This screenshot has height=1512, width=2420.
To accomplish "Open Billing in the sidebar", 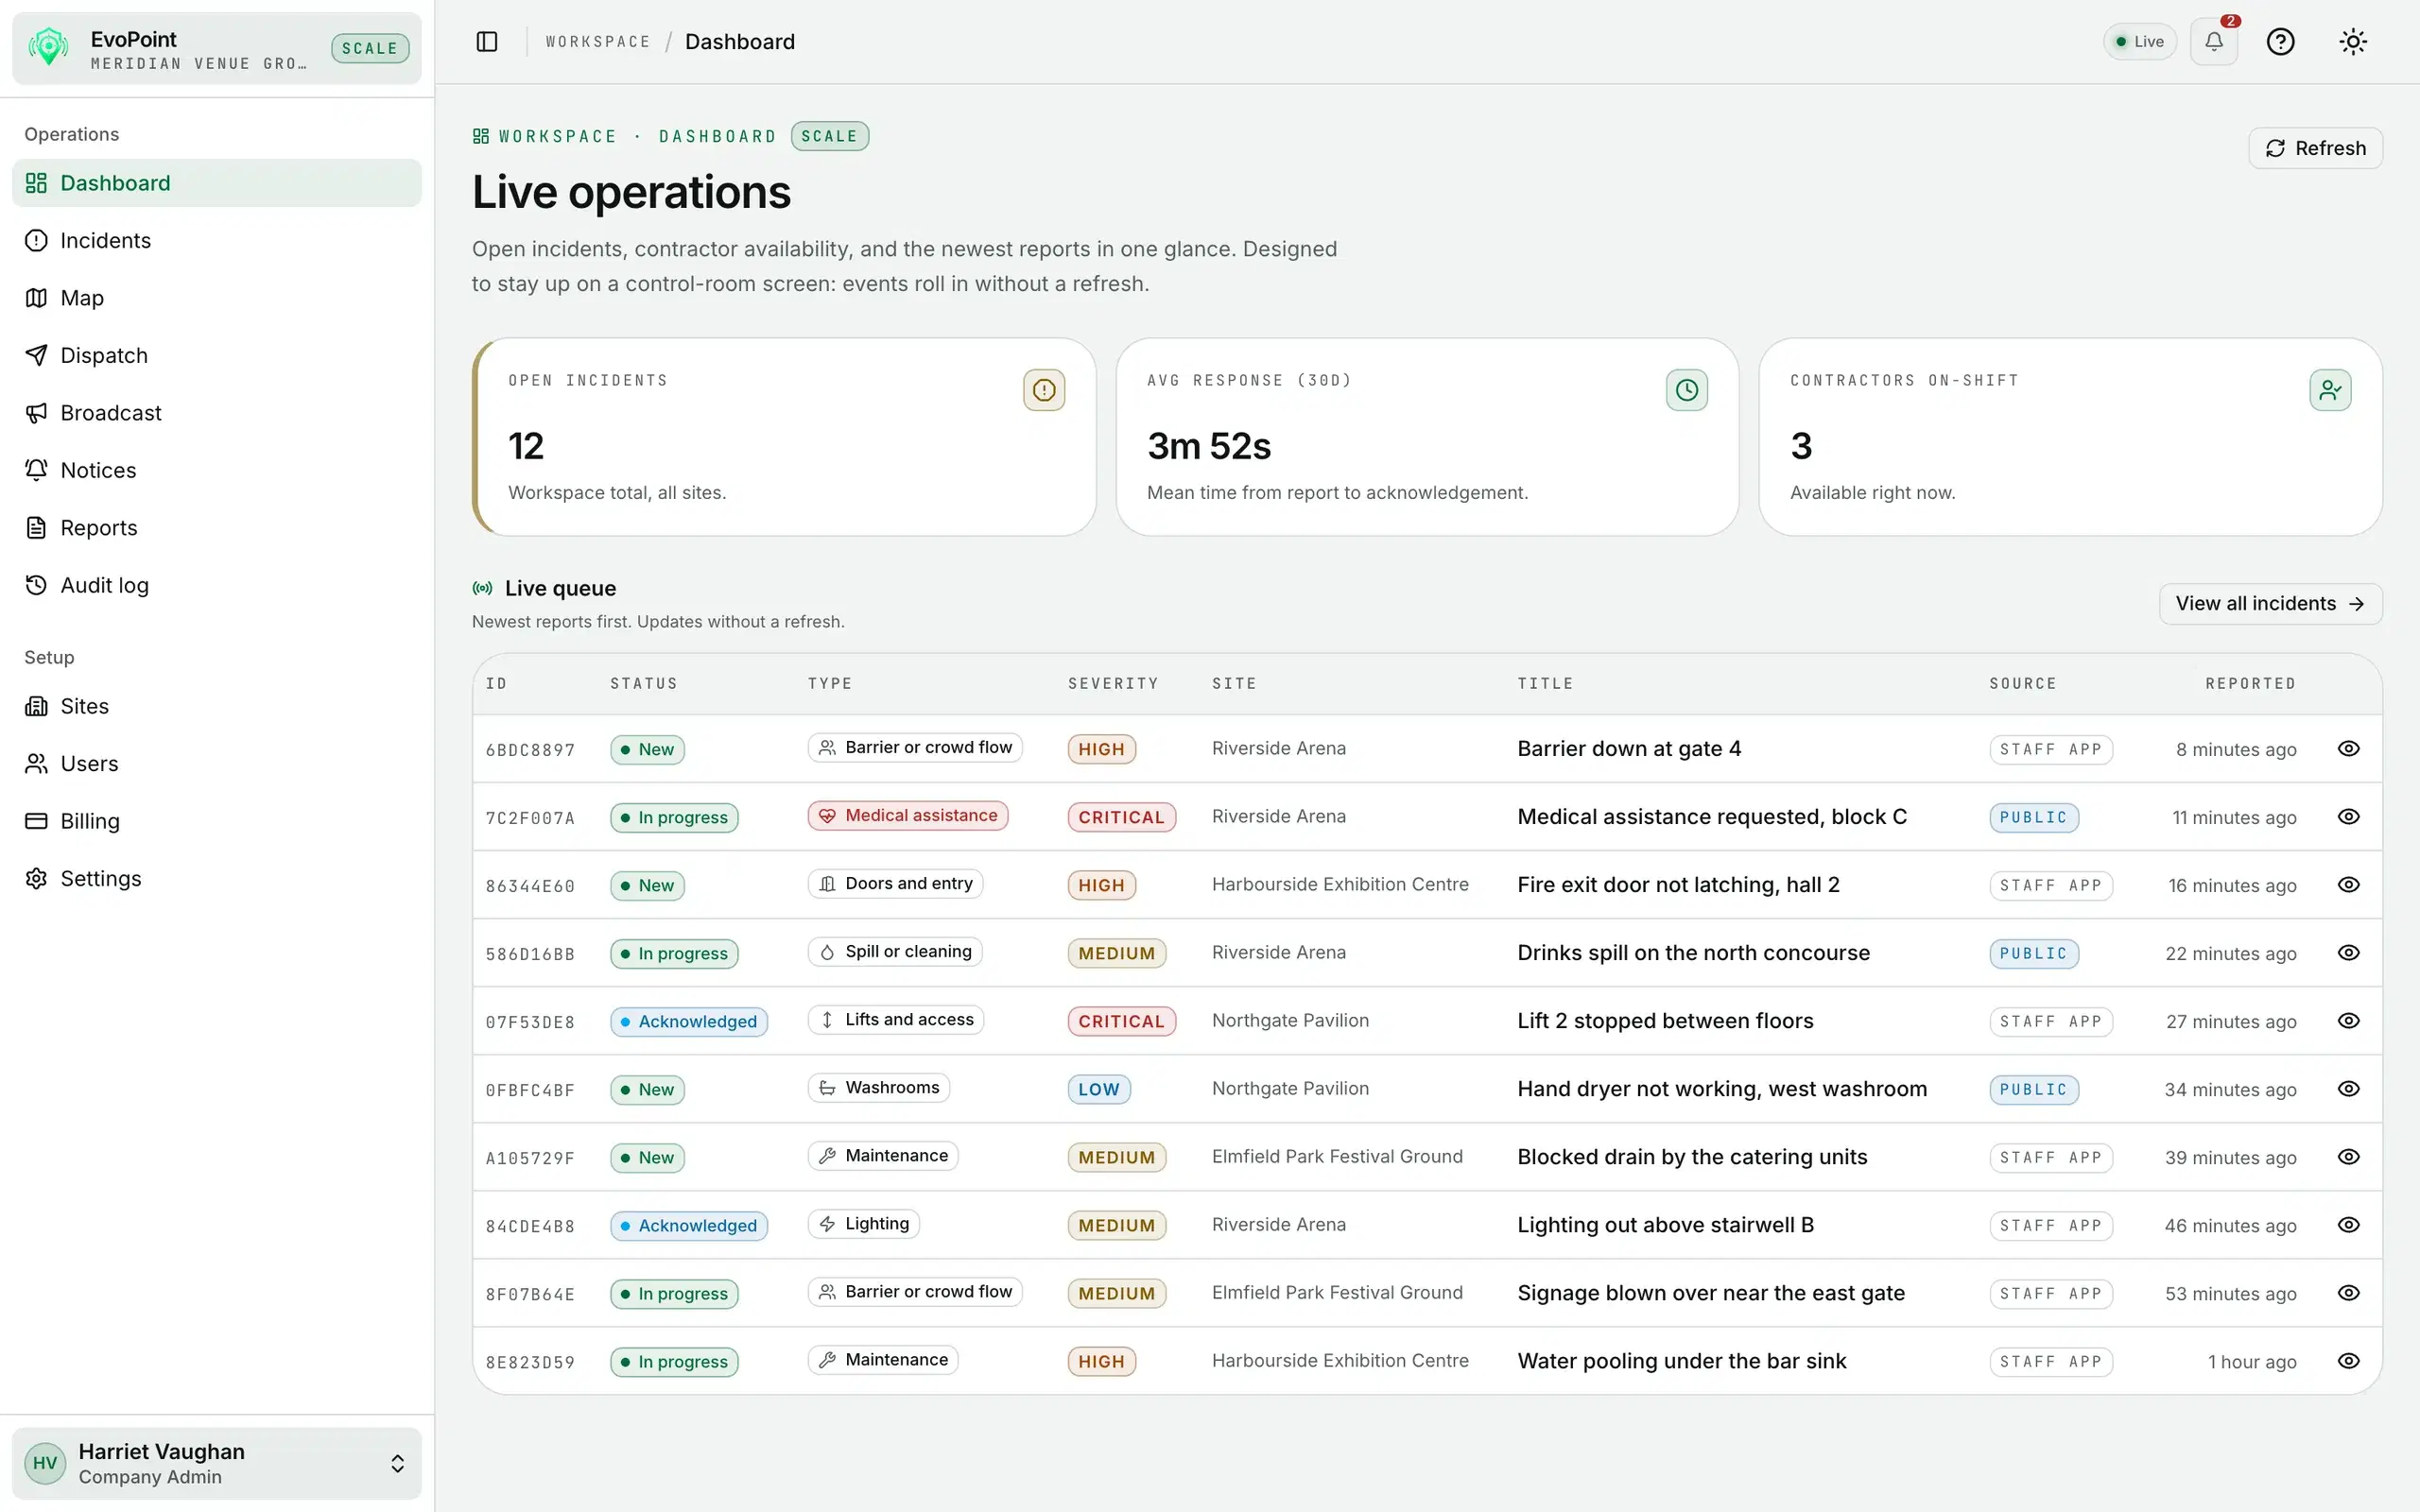I will click(217, 821).
